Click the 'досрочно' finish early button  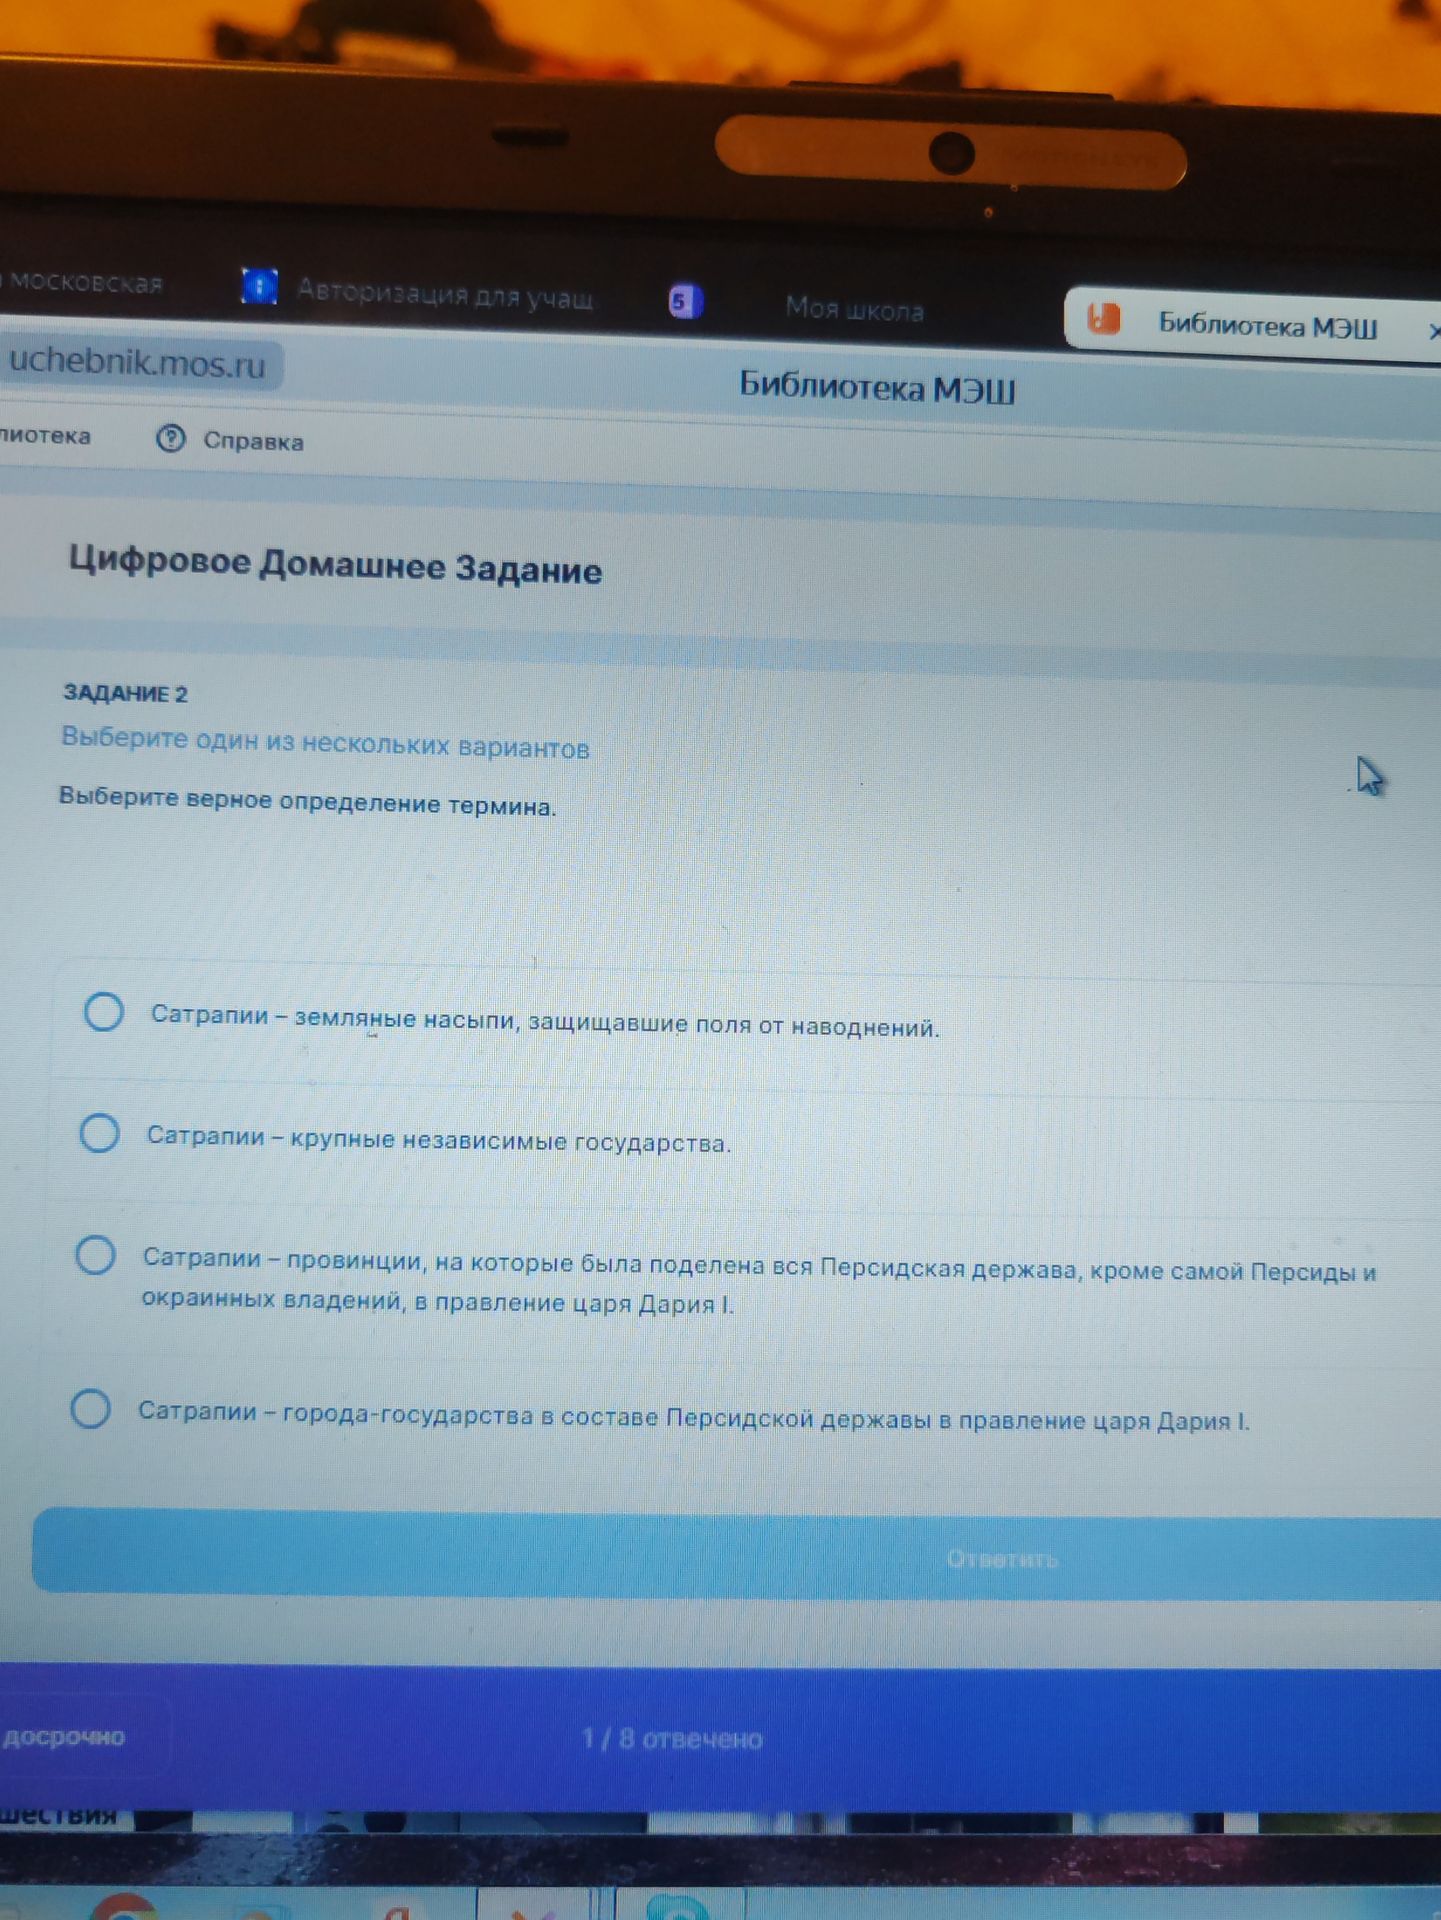tap(64, 1737)
